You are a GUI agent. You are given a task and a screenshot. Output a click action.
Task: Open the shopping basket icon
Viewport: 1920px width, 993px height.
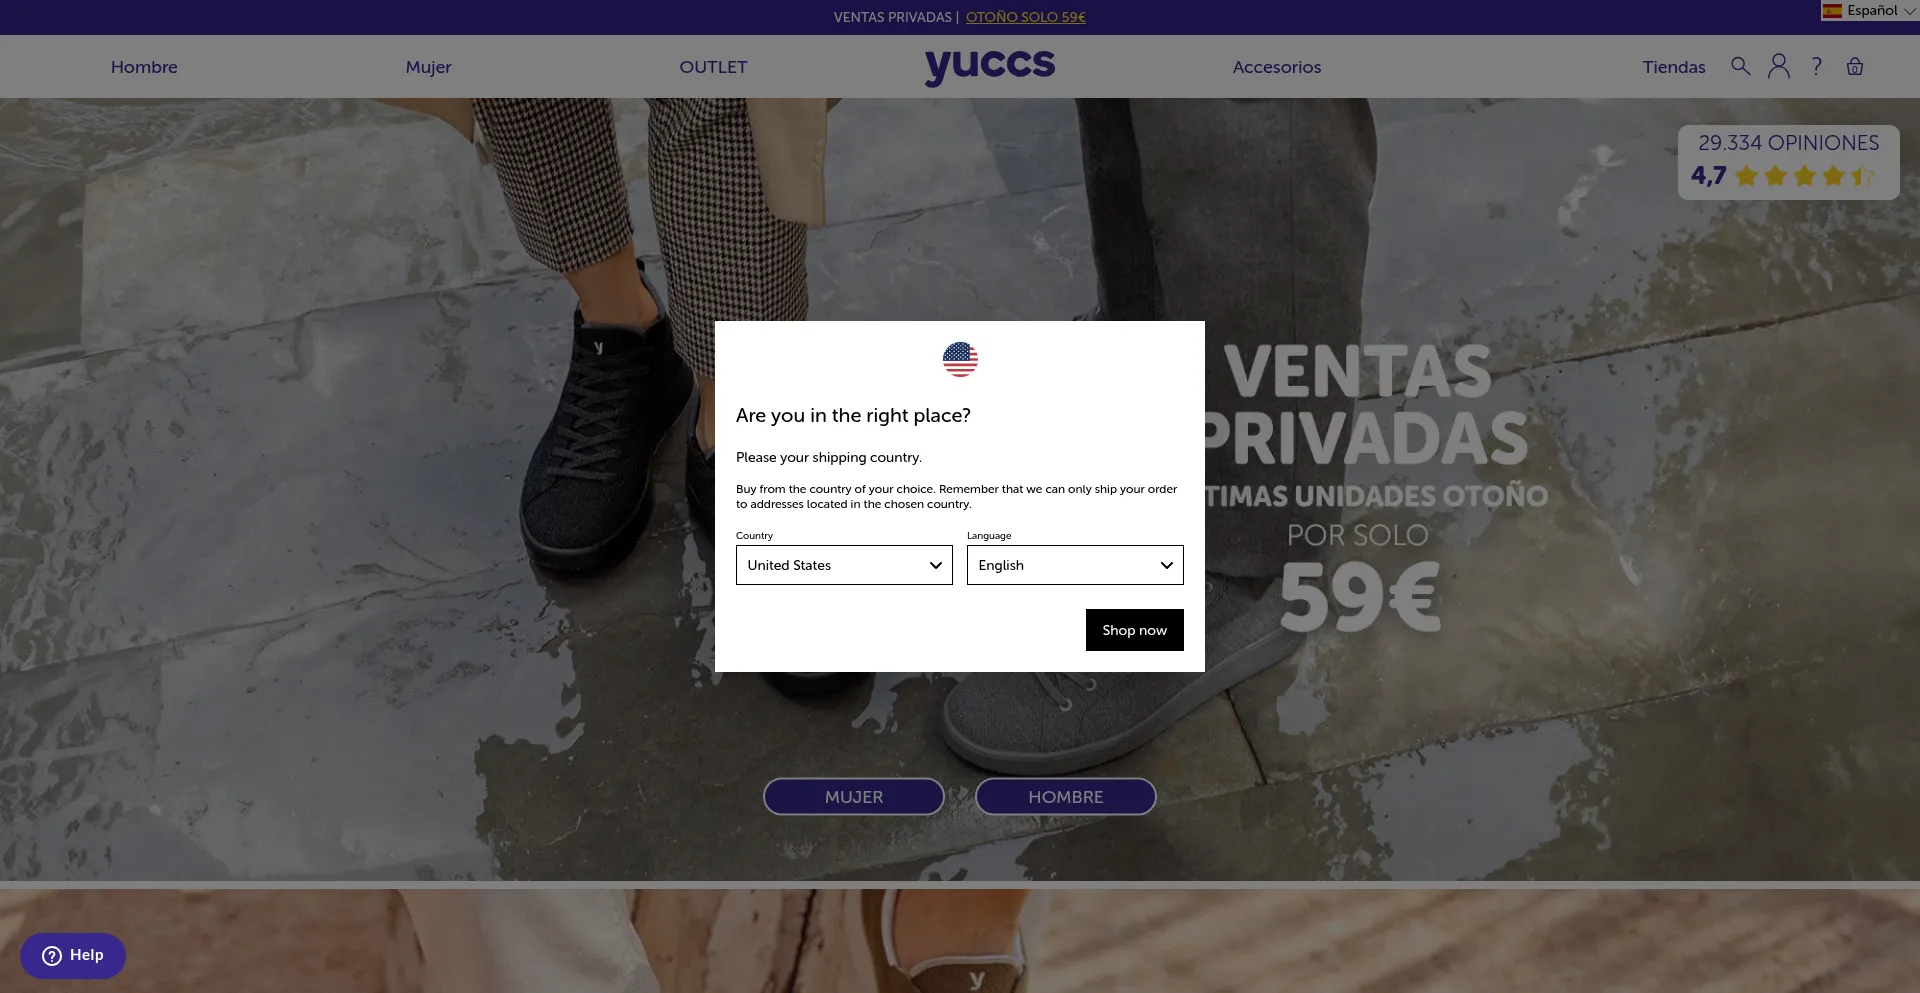click(1855, 66)
